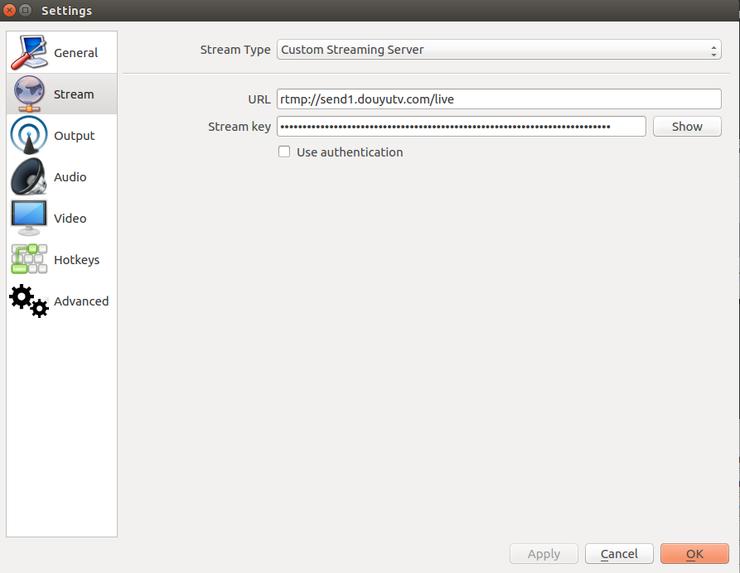The height and width of the screenshot is (573, 740).
Task: Open Output settings via broadcast antenna icon
Action: click(29, 135)
